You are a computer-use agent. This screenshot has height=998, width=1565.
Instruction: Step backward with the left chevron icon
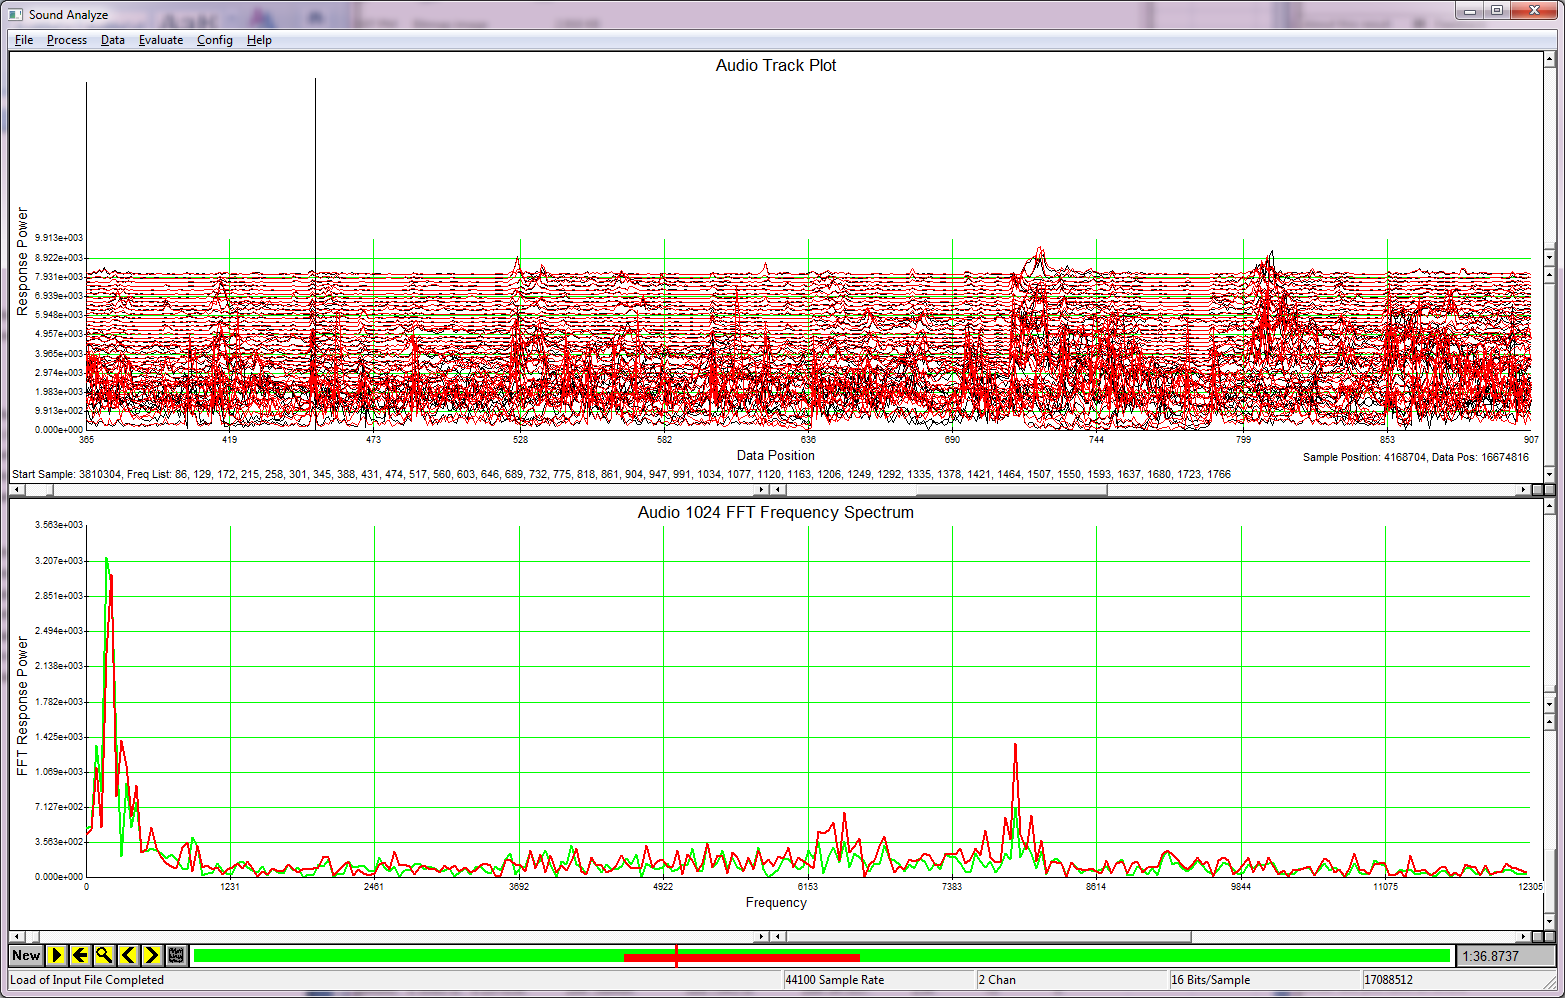coord(127,955)
